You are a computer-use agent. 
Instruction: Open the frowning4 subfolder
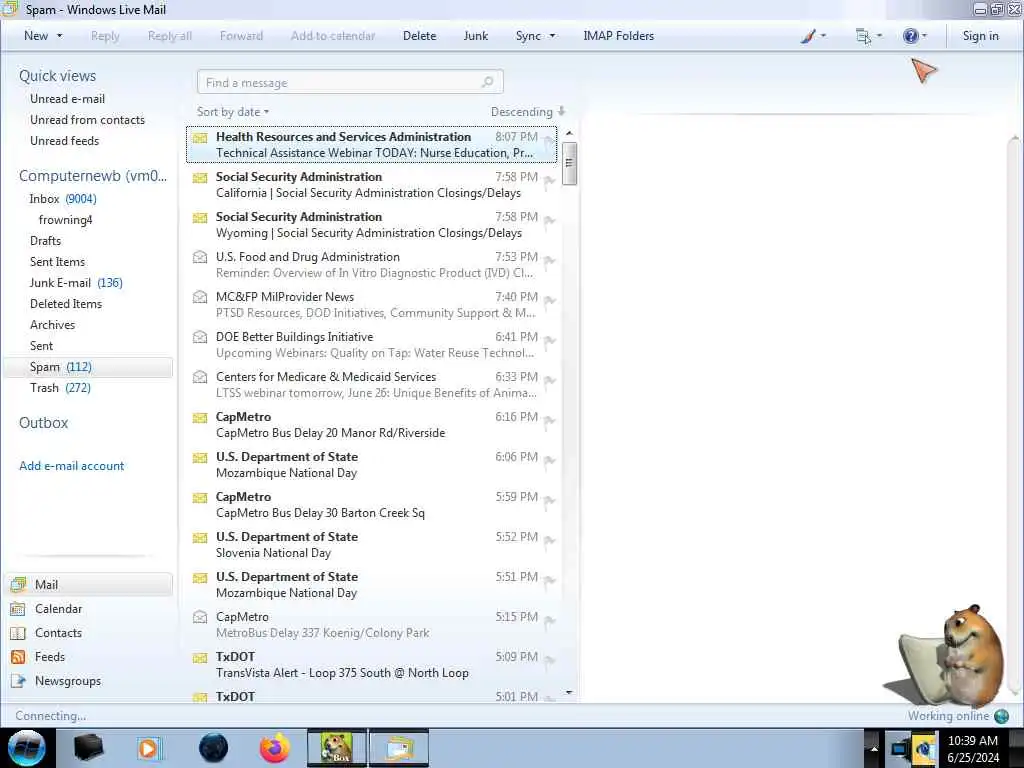pos(65,220)
